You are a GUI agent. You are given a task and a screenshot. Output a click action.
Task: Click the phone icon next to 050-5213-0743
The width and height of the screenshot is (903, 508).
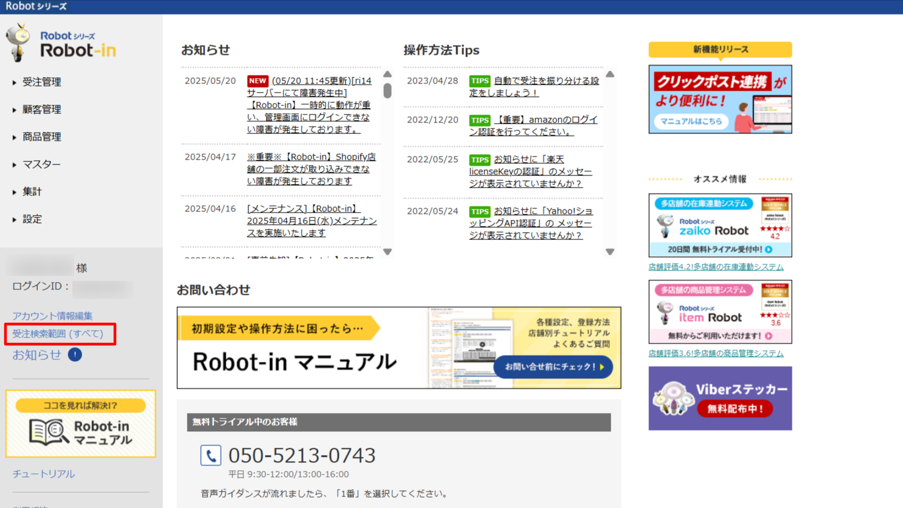211,456
